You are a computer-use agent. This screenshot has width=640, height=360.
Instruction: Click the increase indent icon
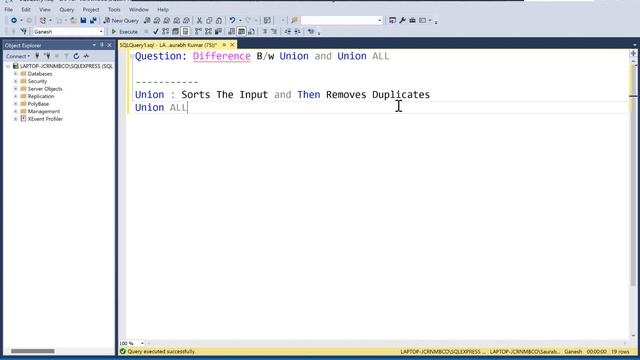point(298,31)
